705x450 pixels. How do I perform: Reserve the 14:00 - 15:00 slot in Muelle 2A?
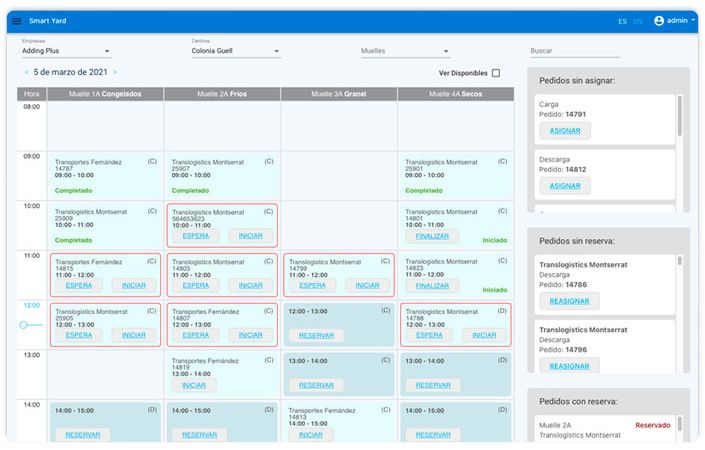[x=200, y=435]
